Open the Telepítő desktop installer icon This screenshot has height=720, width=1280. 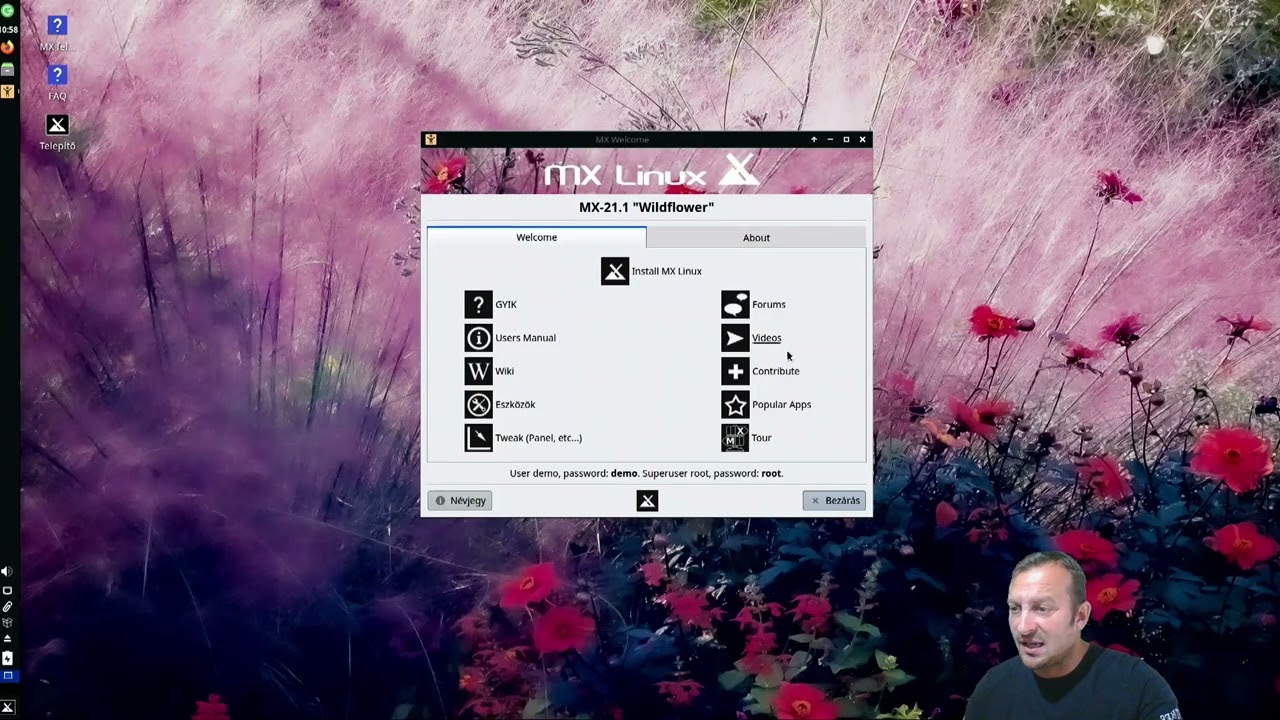click(x=57, y=132)
